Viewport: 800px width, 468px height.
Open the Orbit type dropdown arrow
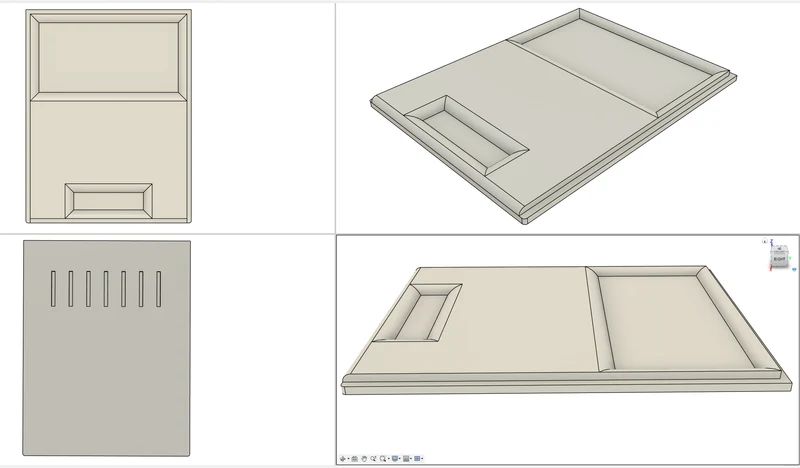point(348,459)
